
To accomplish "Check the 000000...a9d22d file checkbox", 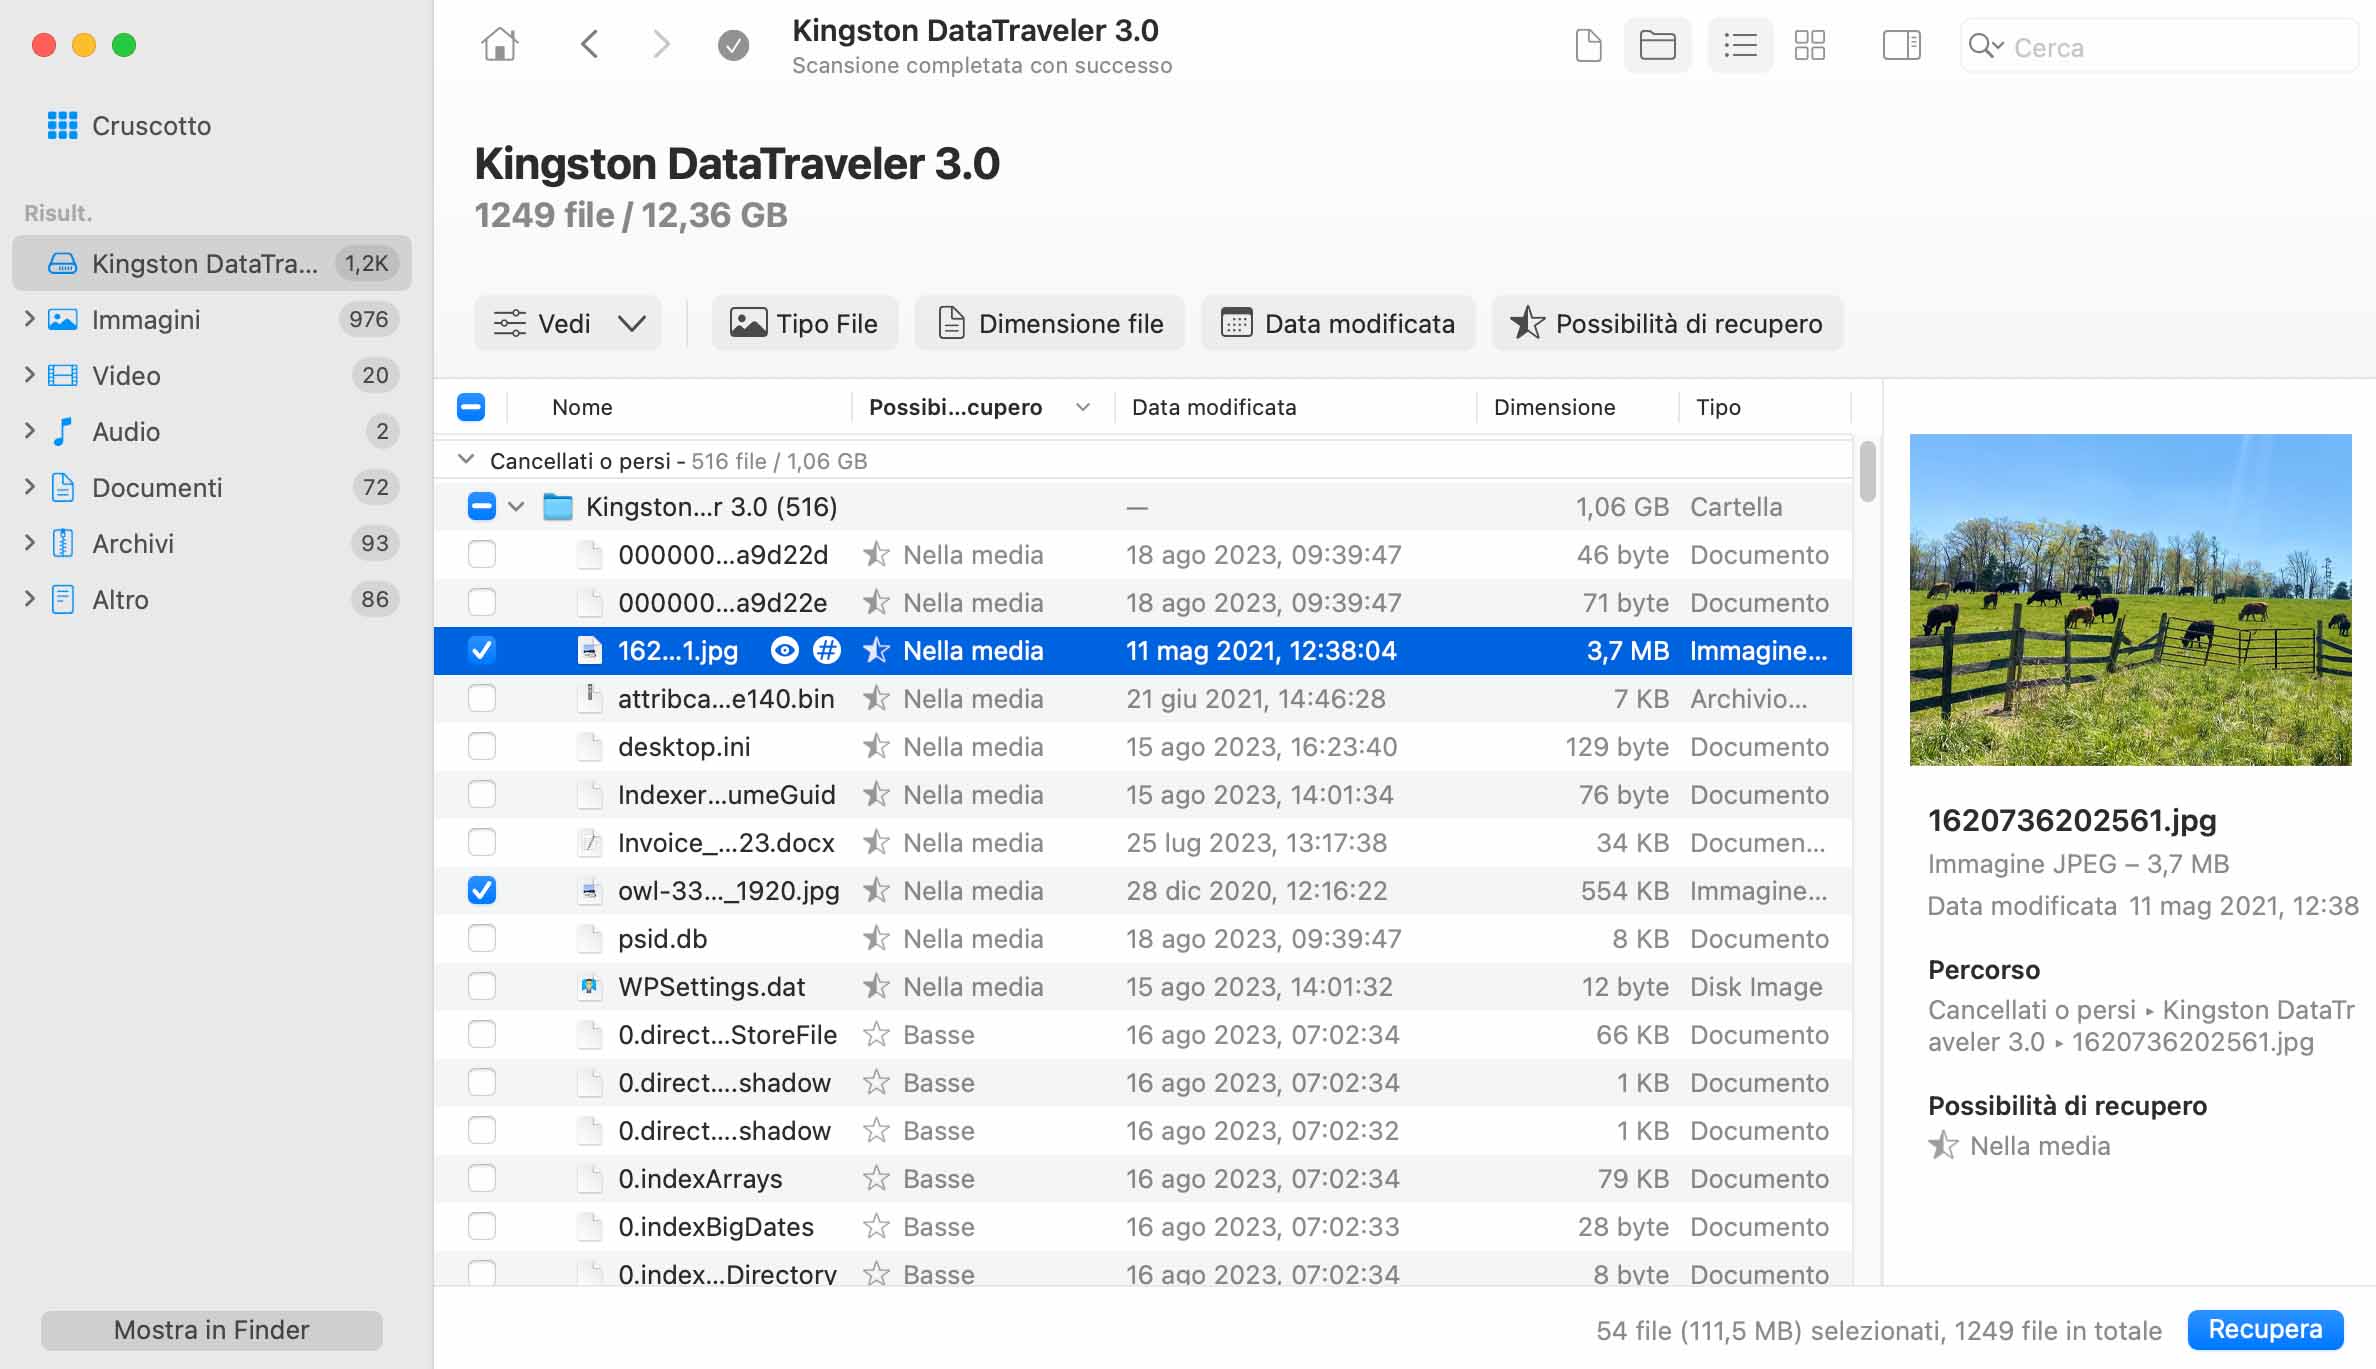I will click(481, 555).
